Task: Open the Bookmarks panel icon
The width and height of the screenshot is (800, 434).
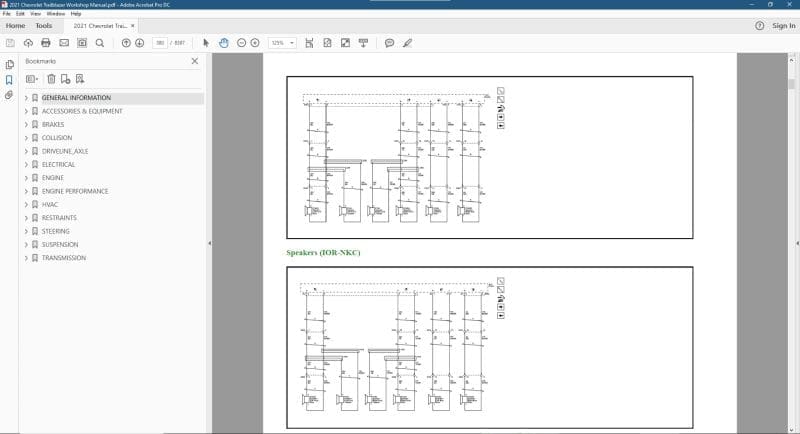Action: click(9, 80)
